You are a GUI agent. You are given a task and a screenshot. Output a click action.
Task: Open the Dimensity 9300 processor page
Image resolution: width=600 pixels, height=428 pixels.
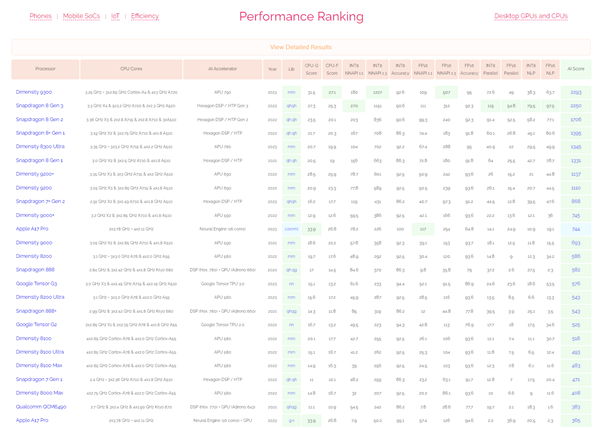[x=34, y=91]
